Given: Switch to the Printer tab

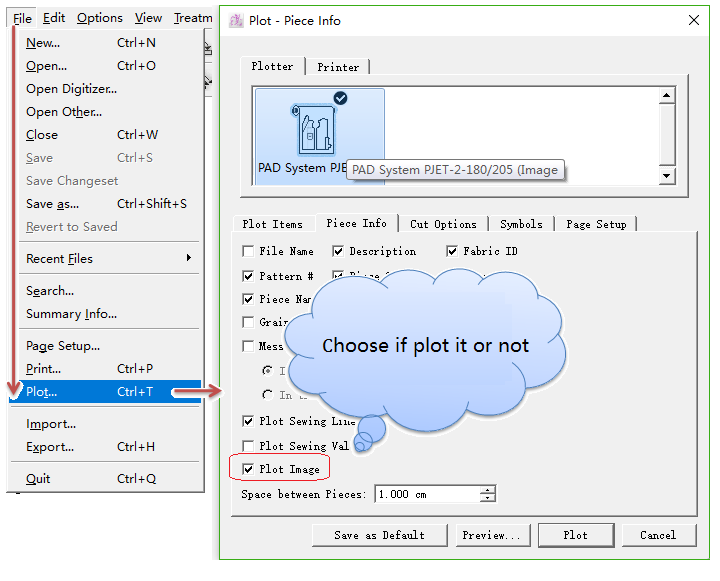Looking at the screenshot, I should coord(338,67).
